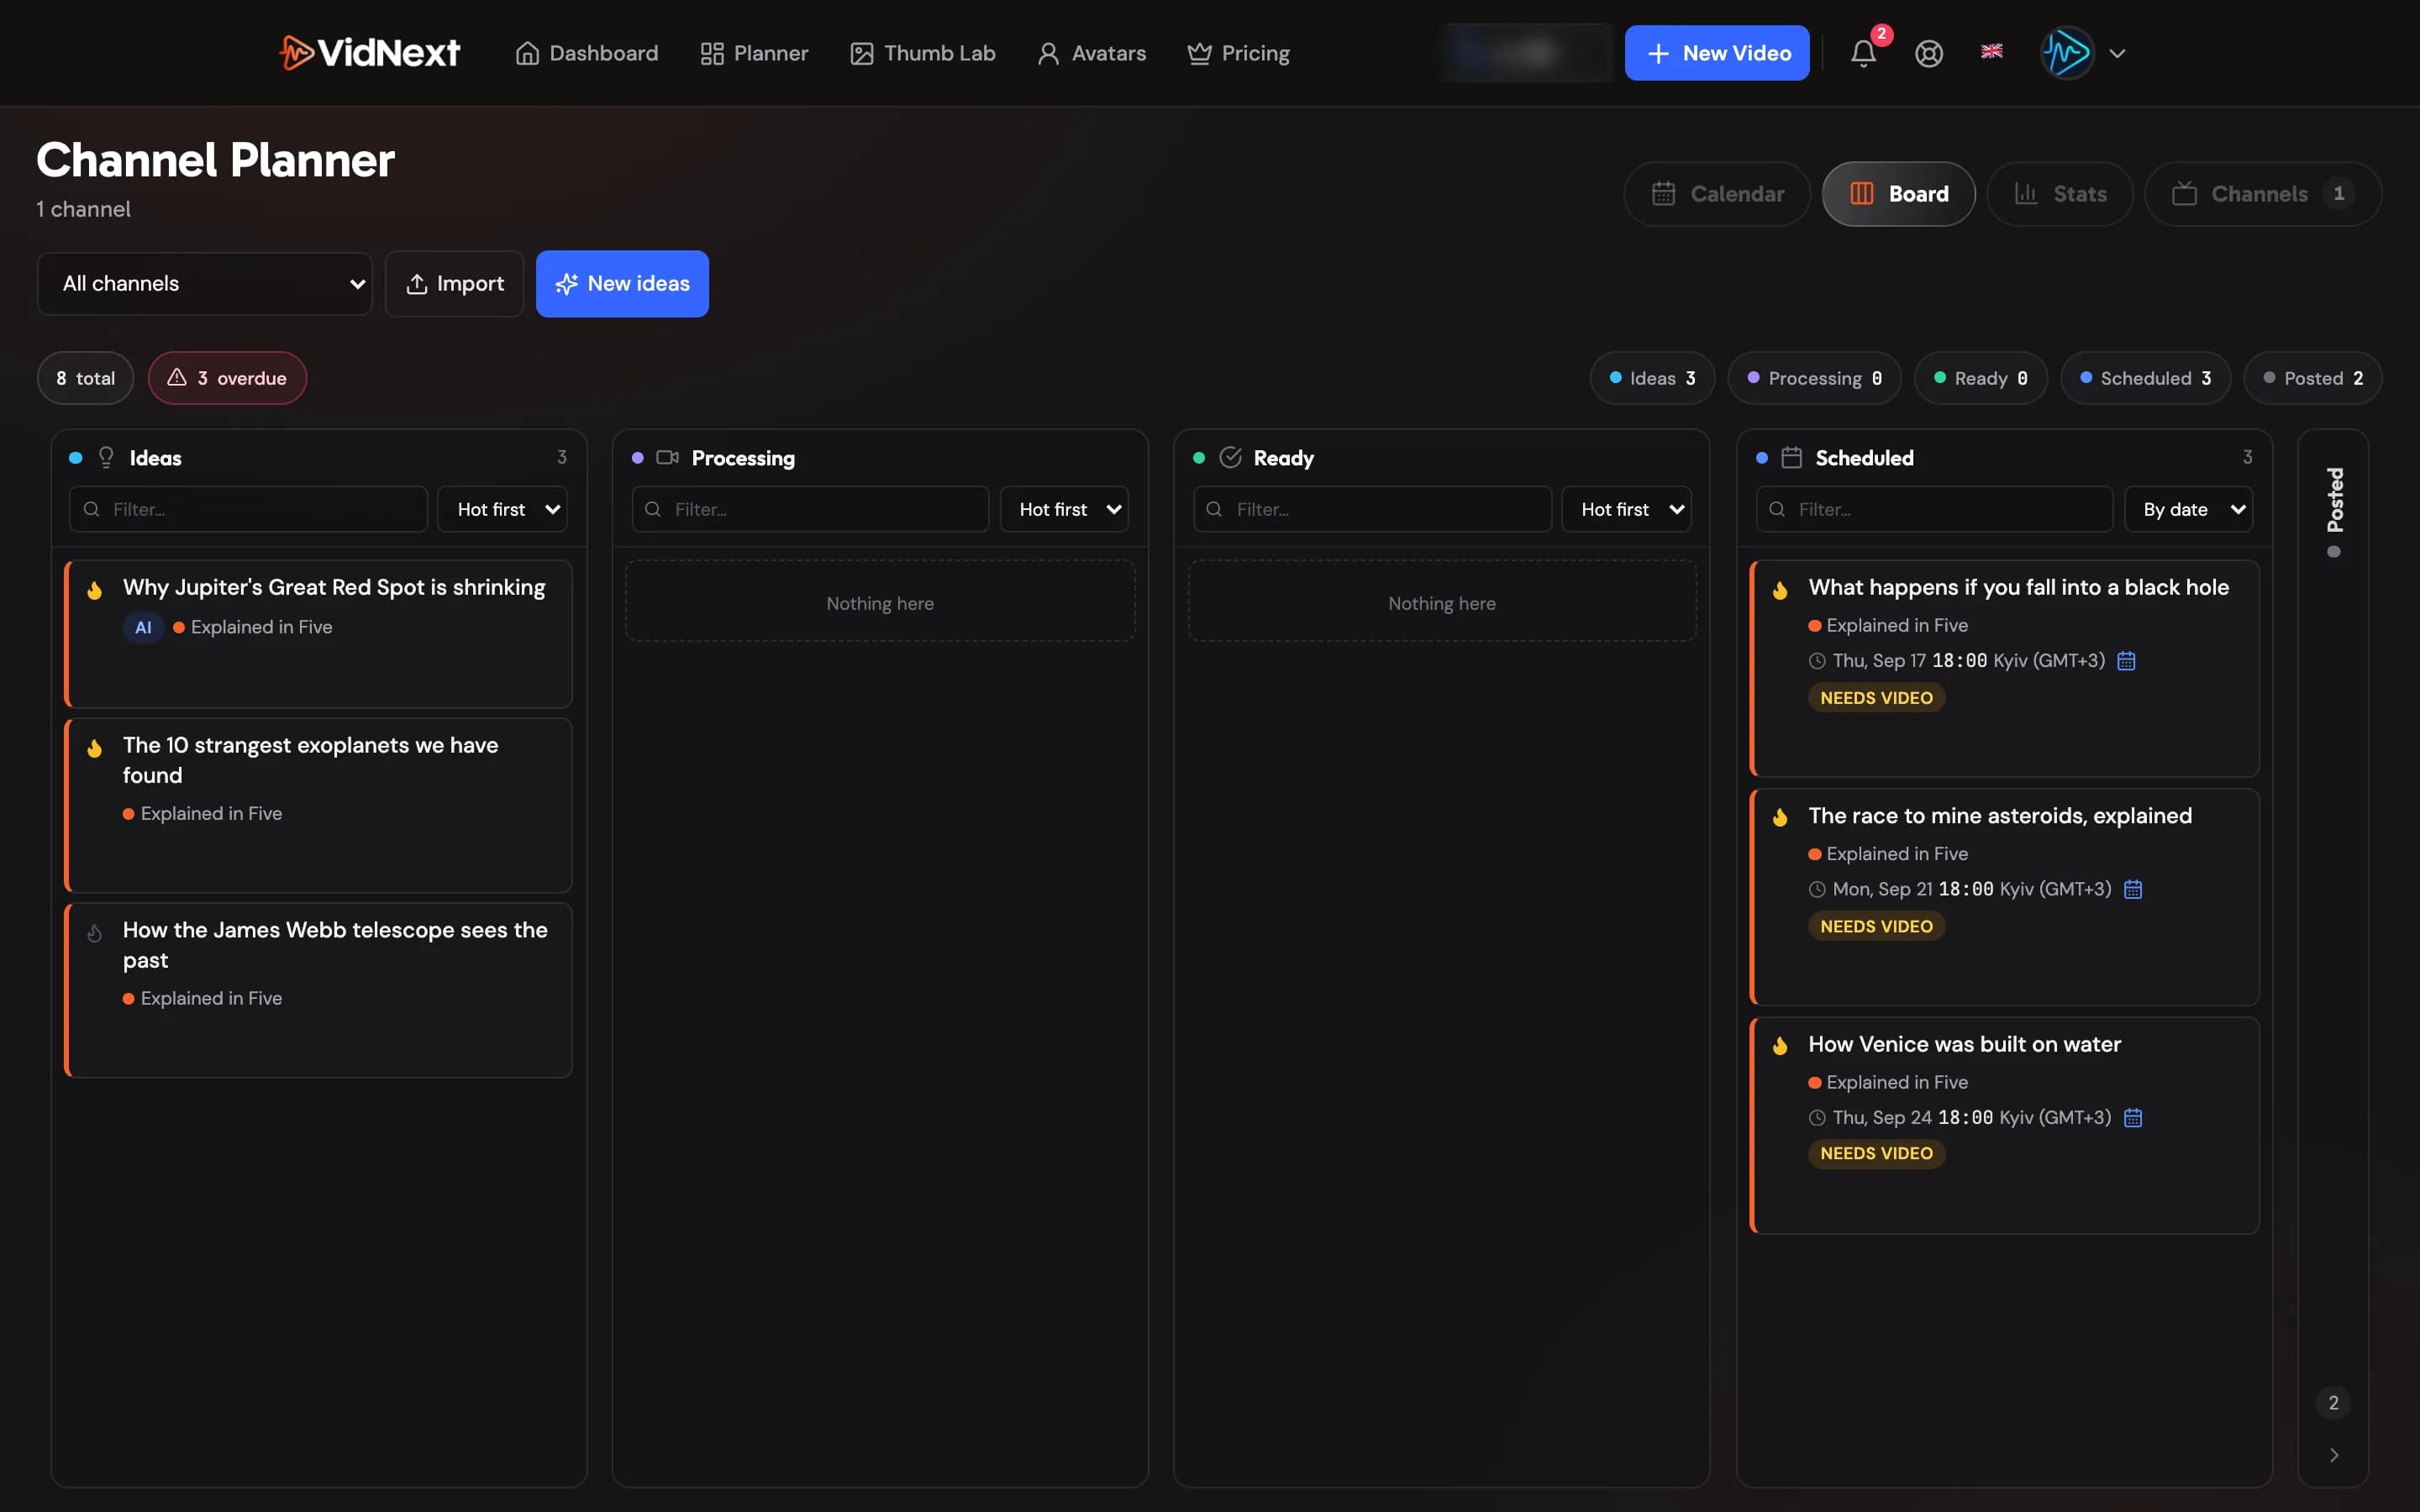
Task: Toggle flame on Jupiter's Red Spot card
Action: tap(95, 590)
